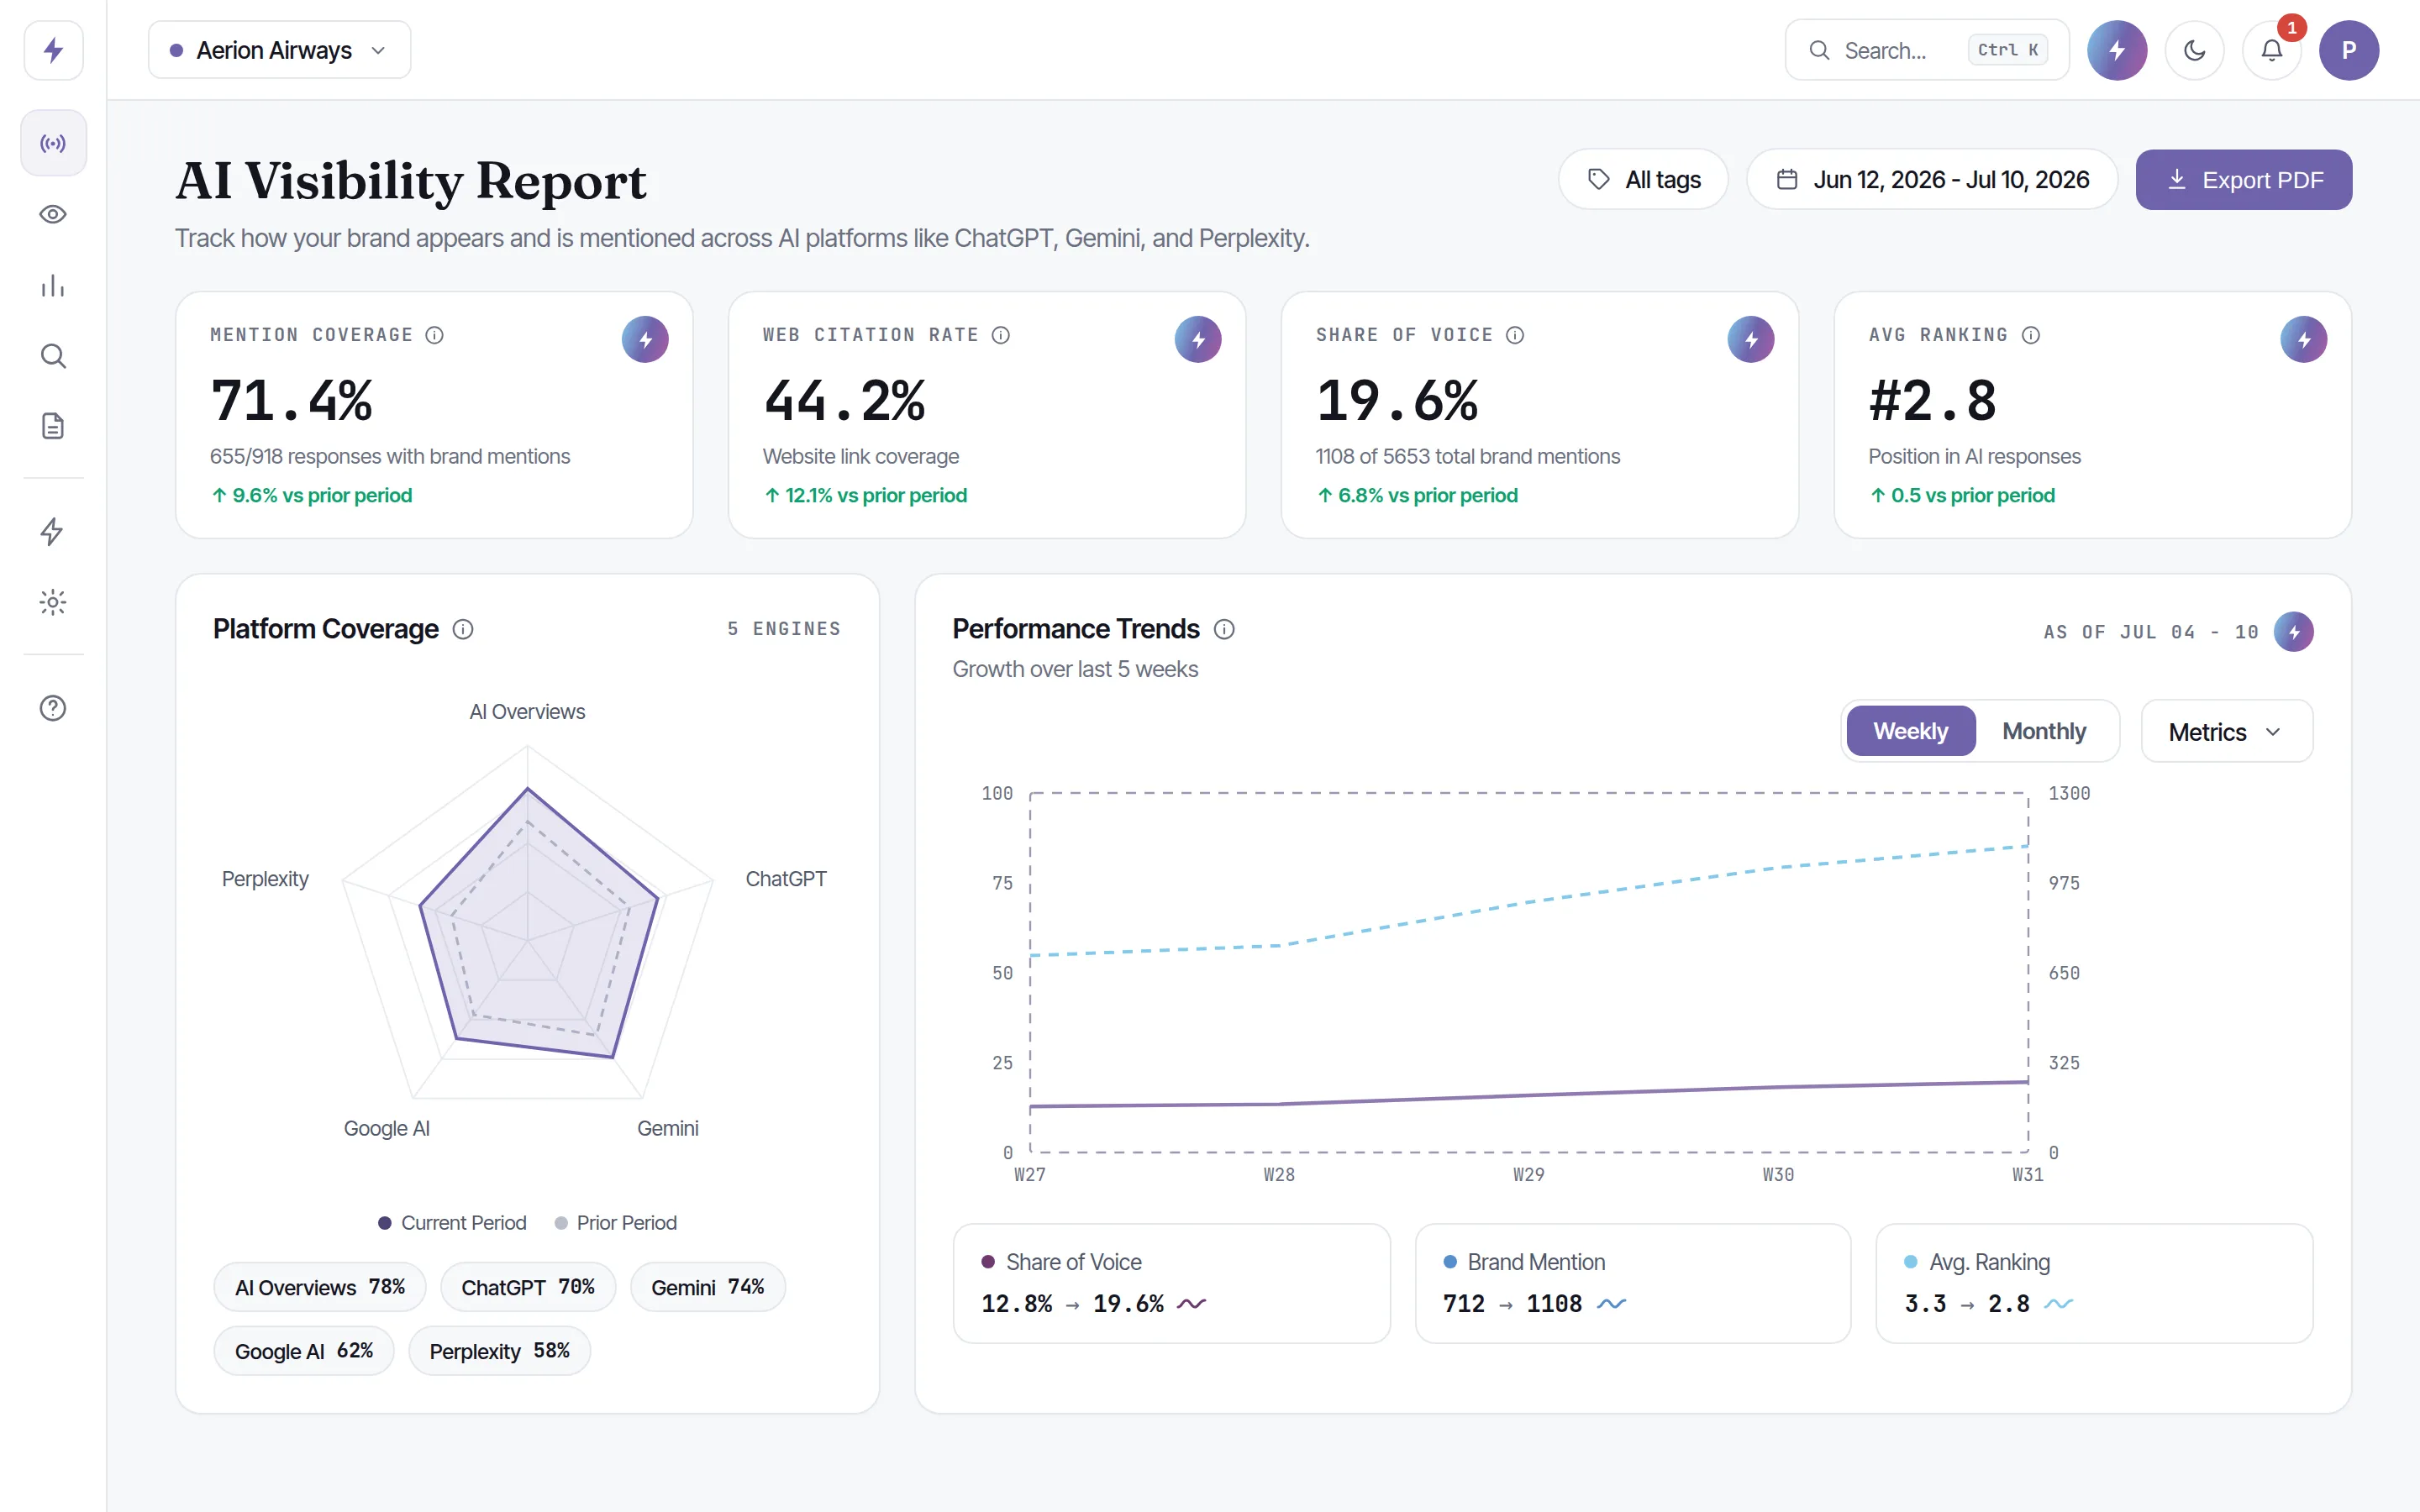Click the W31 label on chart axis
The image size is (2420, 1512).
pyautogui.click(x=2027, y=1174)
